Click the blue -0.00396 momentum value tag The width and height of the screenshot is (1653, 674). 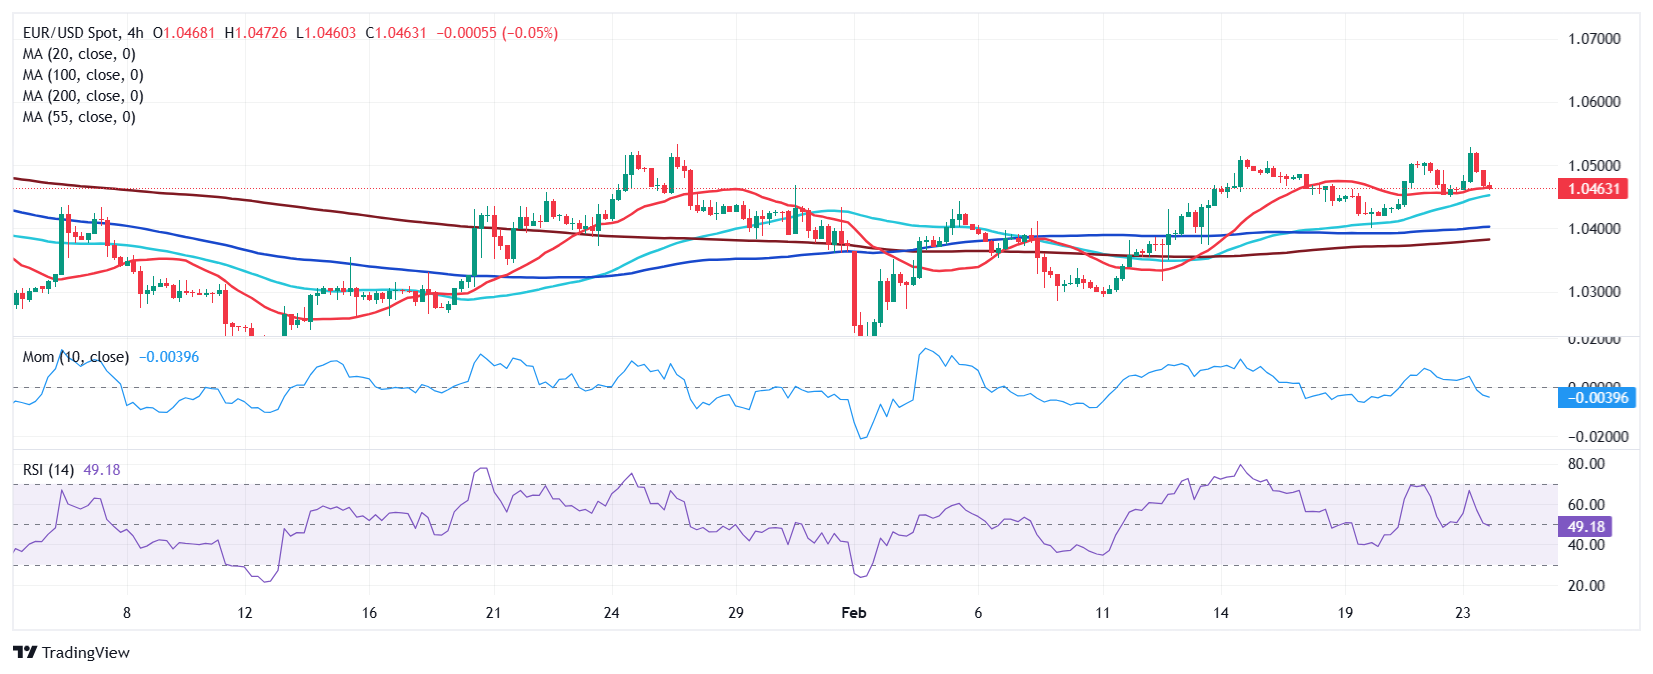(1597, 398)
